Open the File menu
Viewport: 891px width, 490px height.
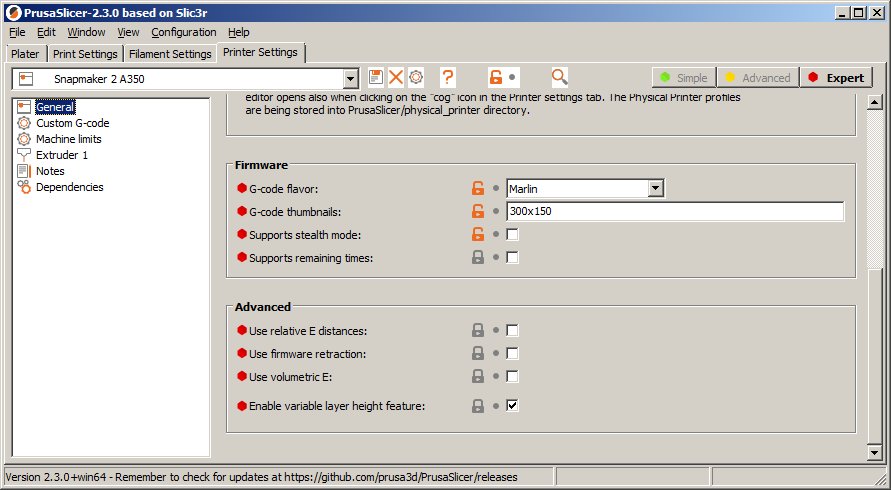point(17,32)
